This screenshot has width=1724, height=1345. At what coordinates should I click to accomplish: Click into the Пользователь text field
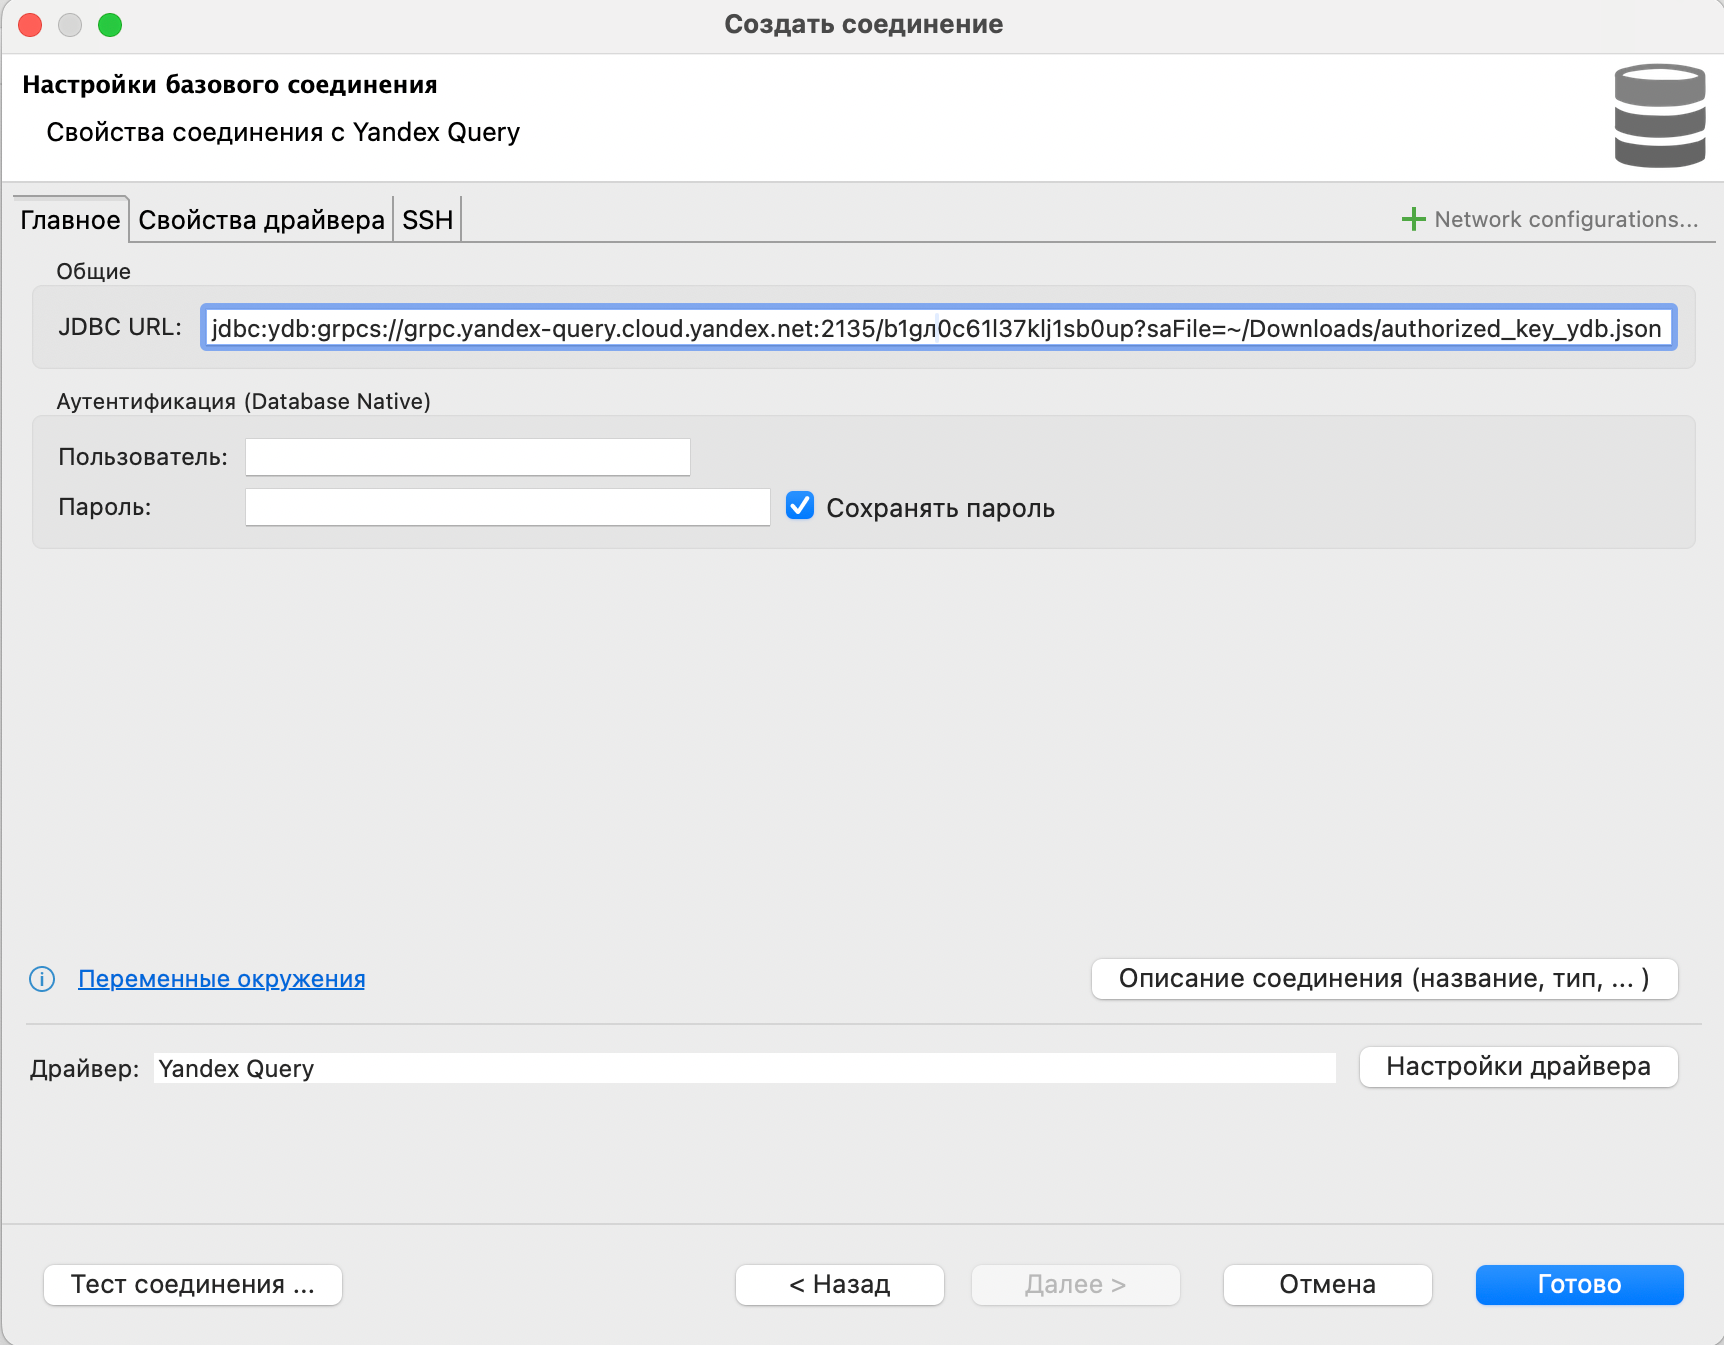click(467, 457)
